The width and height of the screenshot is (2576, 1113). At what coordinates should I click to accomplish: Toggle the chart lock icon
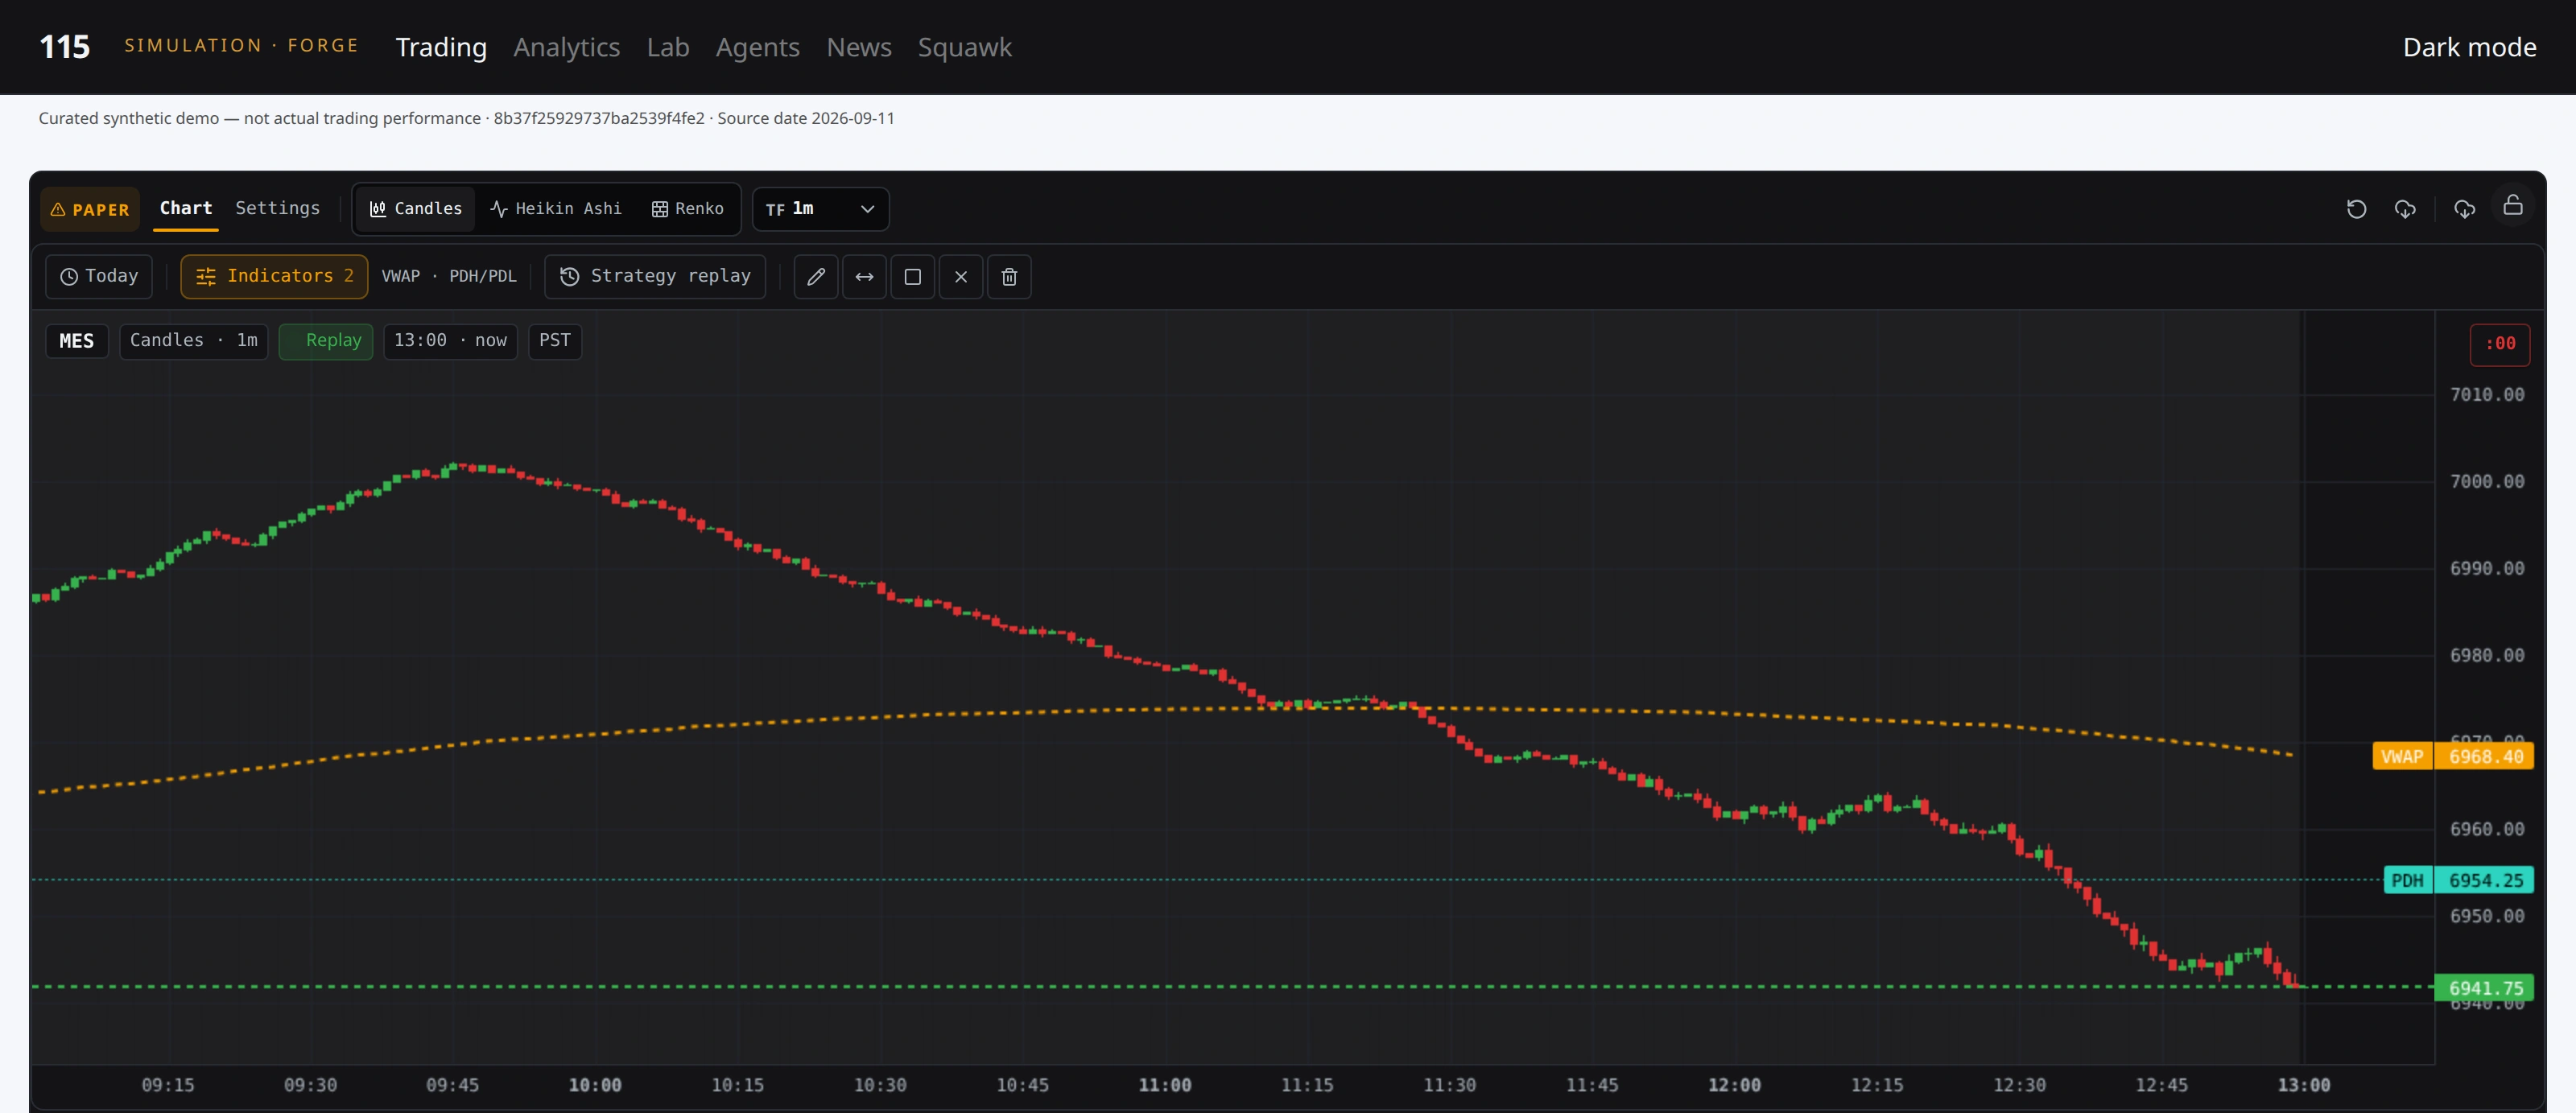pyautogui.click(x=2513, y=206)
